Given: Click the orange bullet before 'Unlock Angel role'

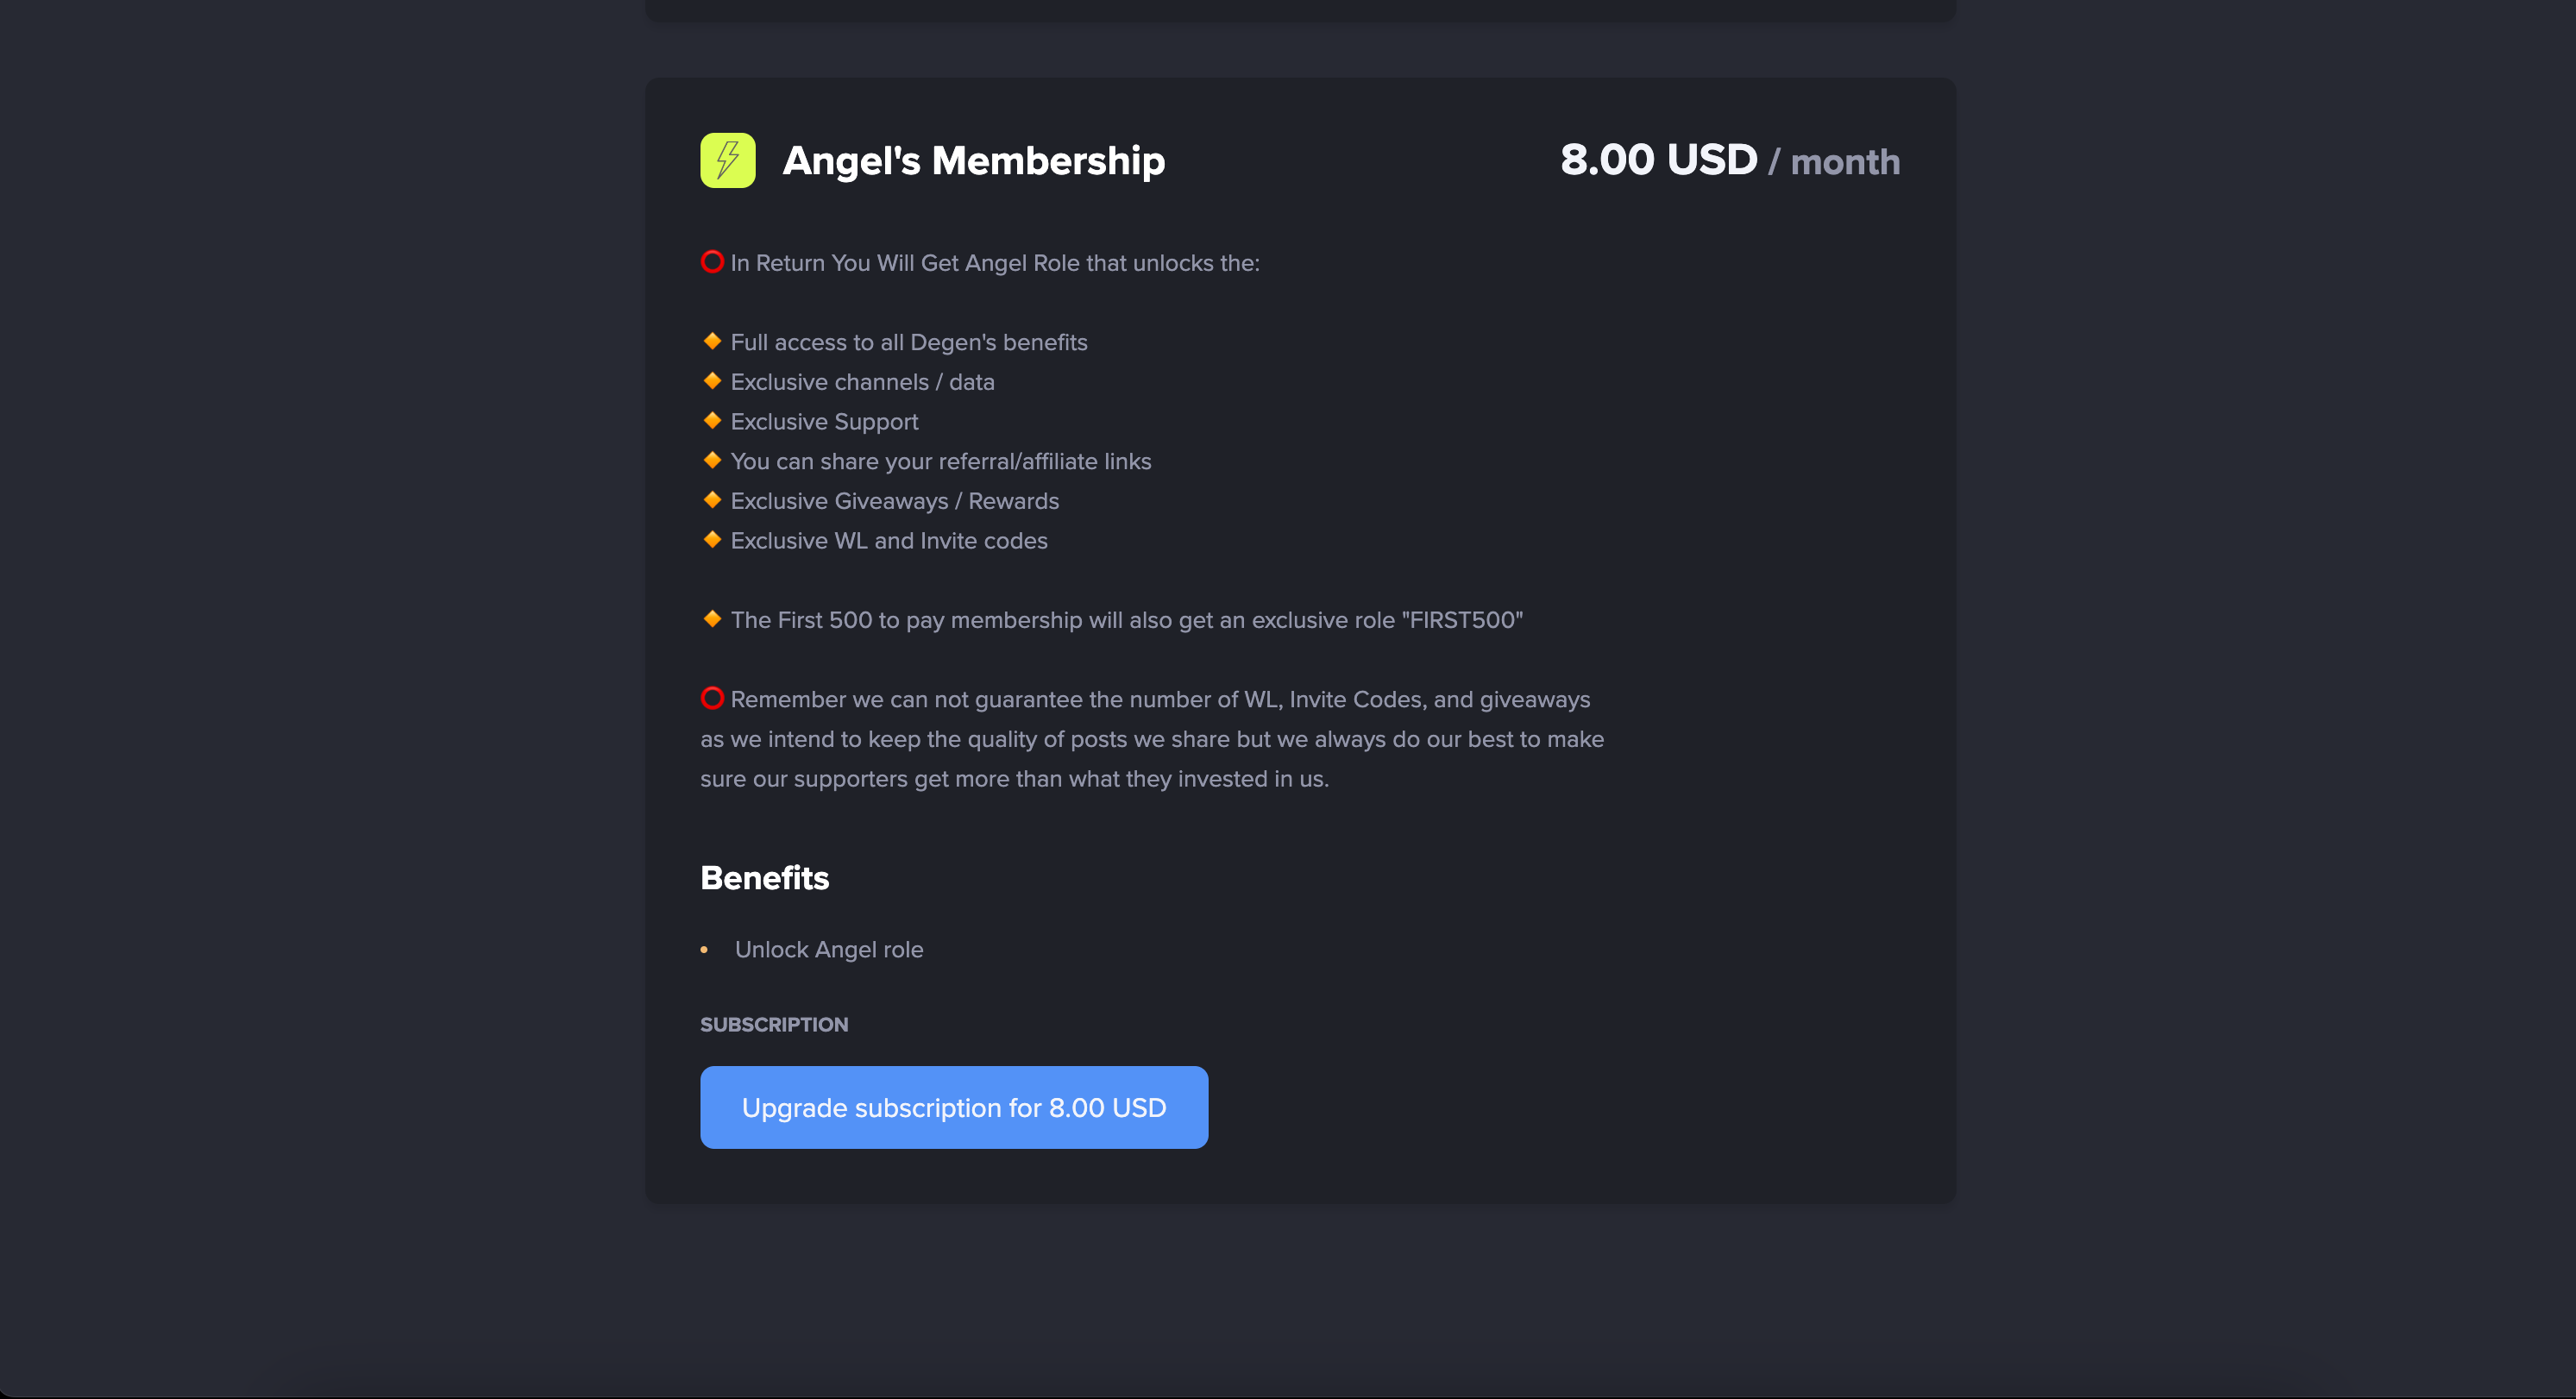Looking at the screenshot, I should 704,949.
